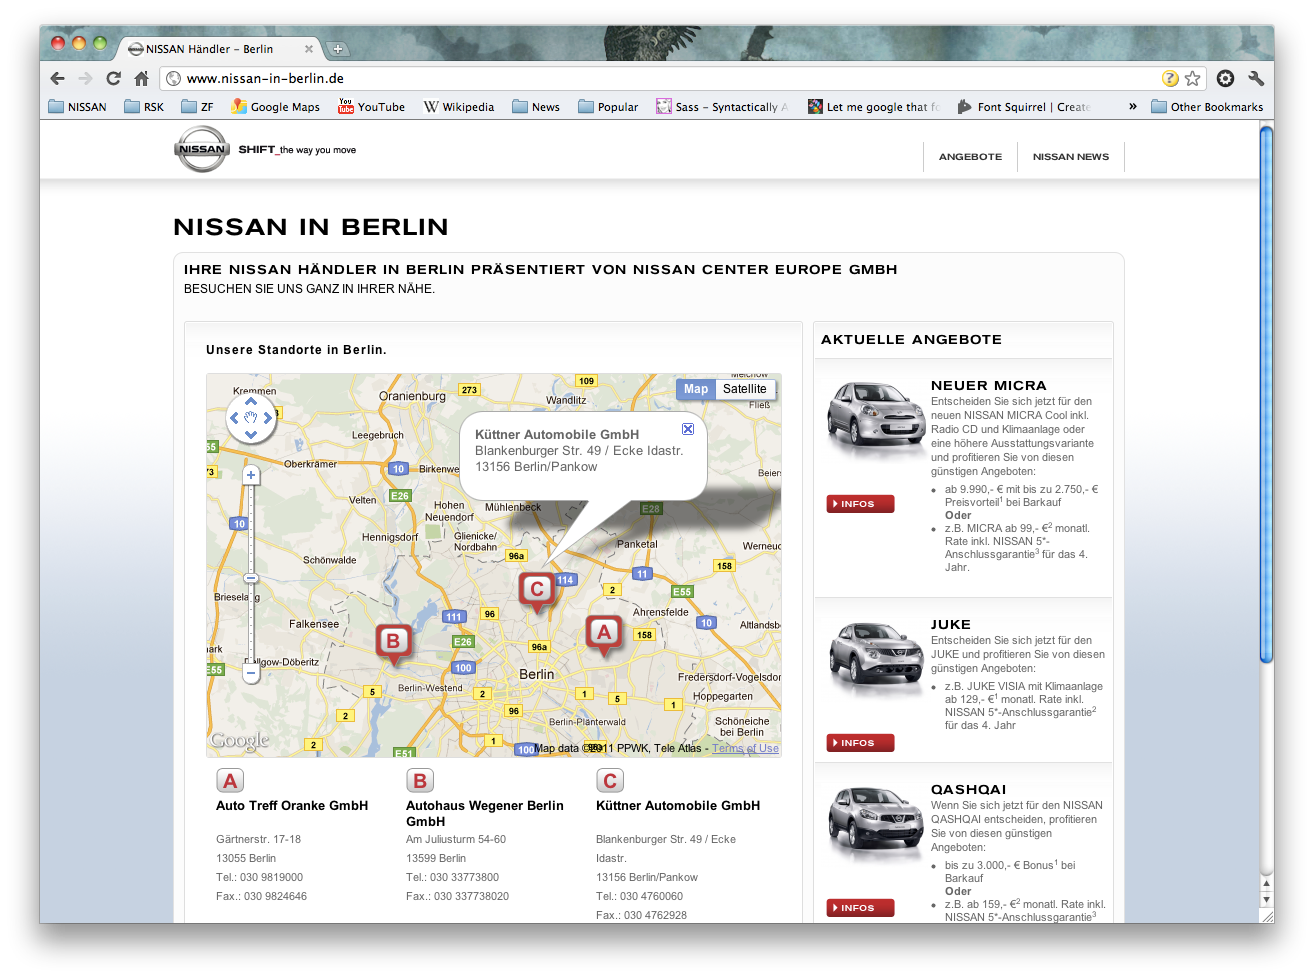The height and width of the screenshot is (978, 1314).
Task: Zoom in the map with plus
Action: pos(251,475)
